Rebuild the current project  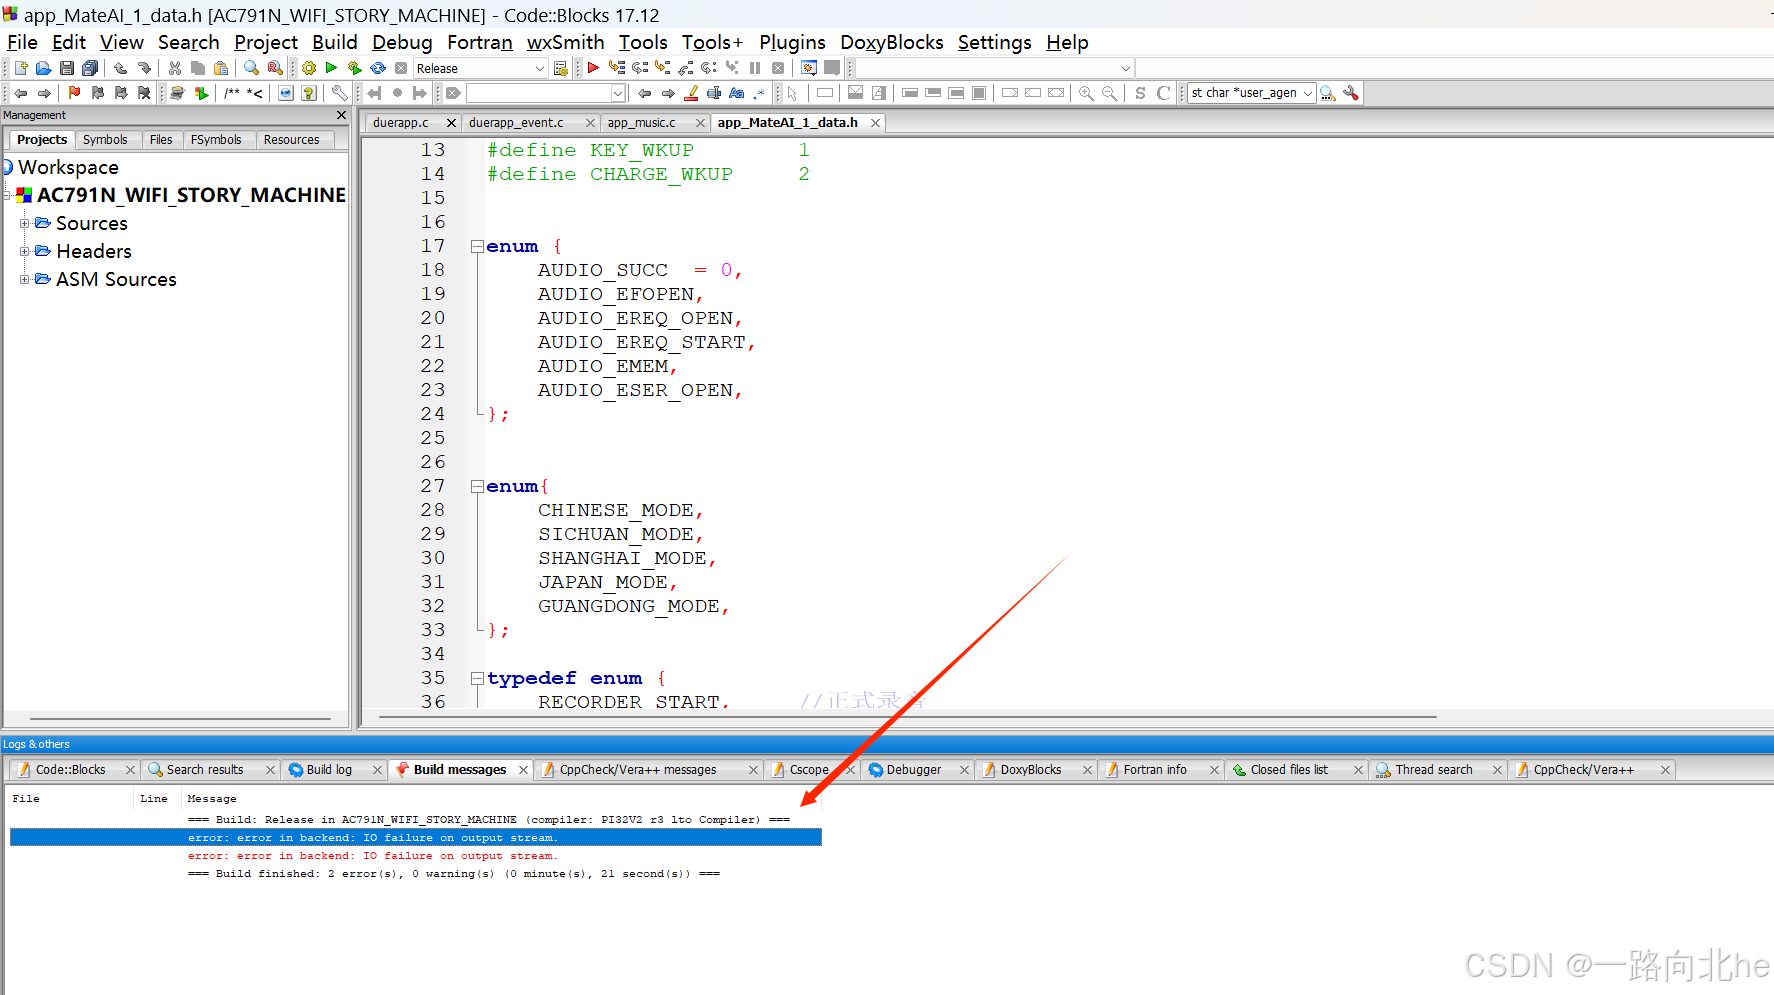click(377, 67)
